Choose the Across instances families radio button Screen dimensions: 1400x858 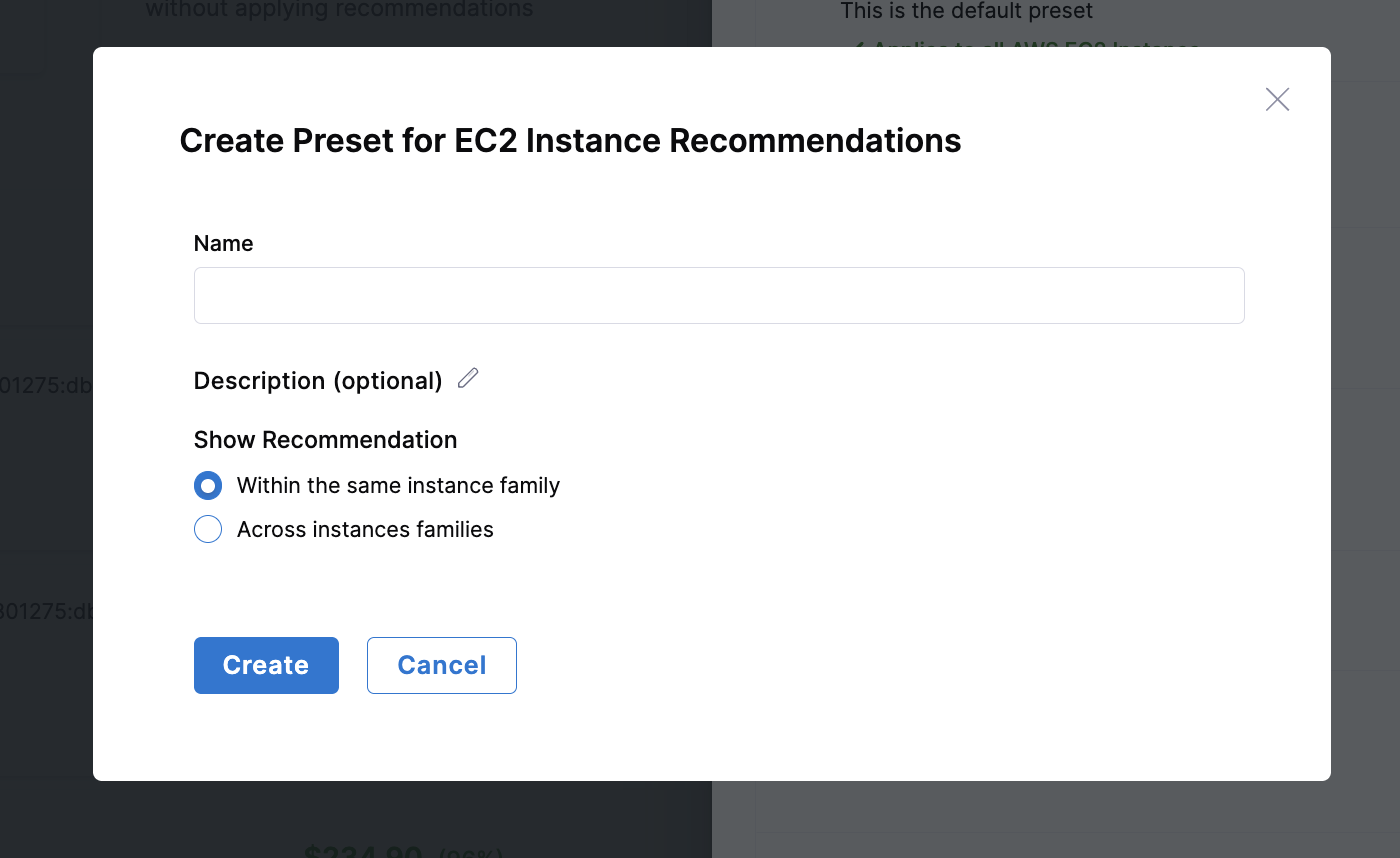pos(208,529)
